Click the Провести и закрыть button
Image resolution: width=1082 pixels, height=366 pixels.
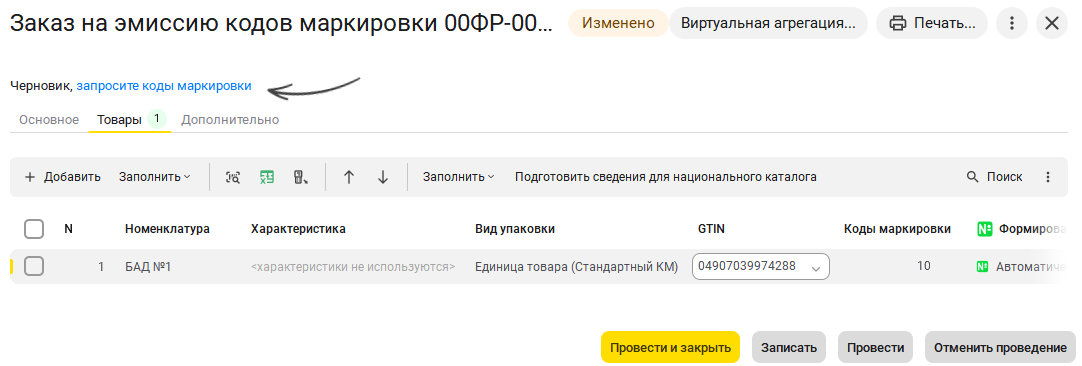coord(670,347)
